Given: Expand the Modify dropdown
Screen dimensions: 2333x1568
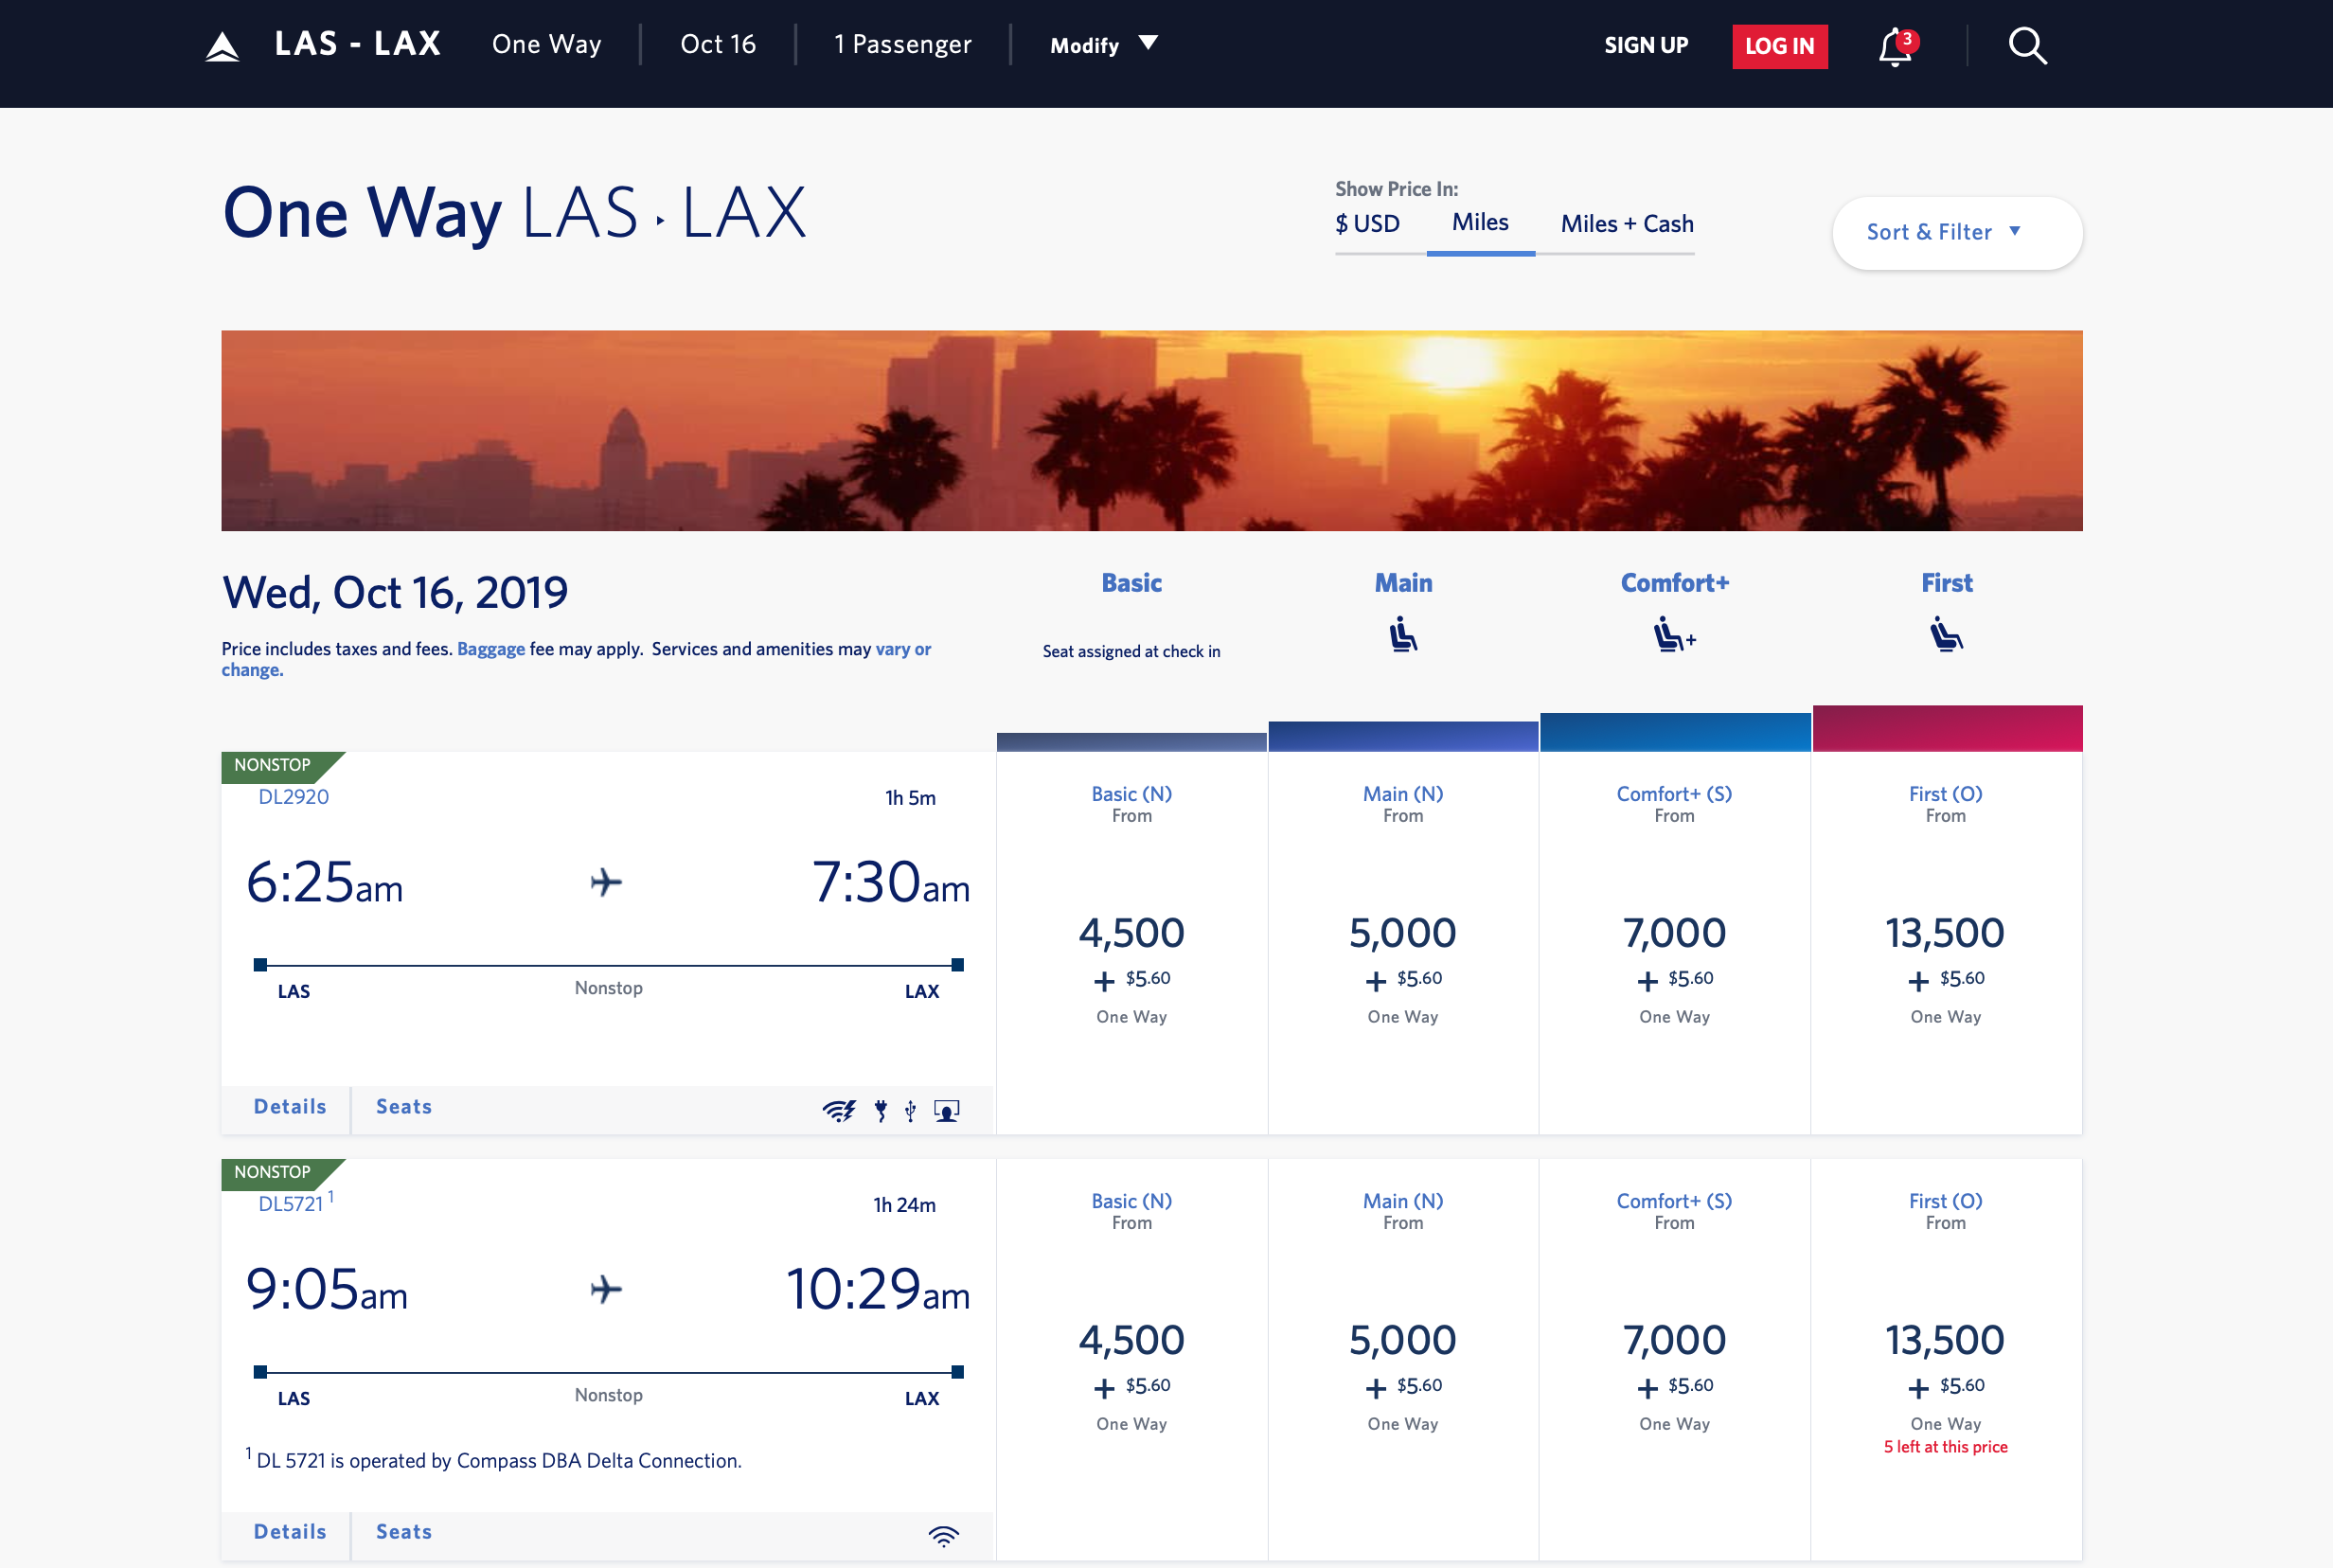Looking at the screenshot, I should point(1104,45).
